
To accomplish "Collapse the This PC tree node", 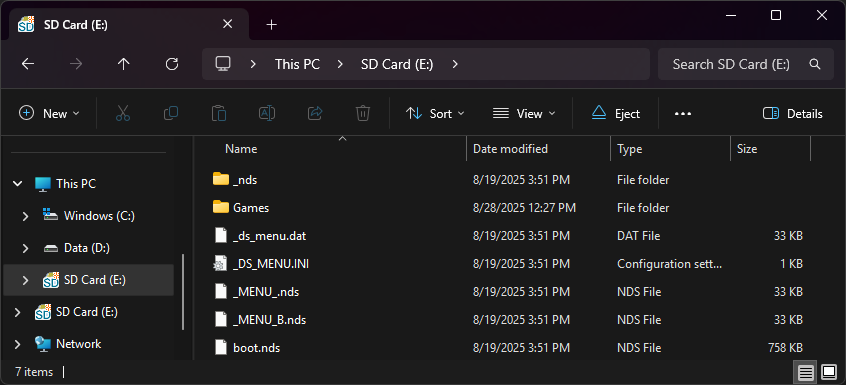I will pyautogui.click(x=18, y=184).
